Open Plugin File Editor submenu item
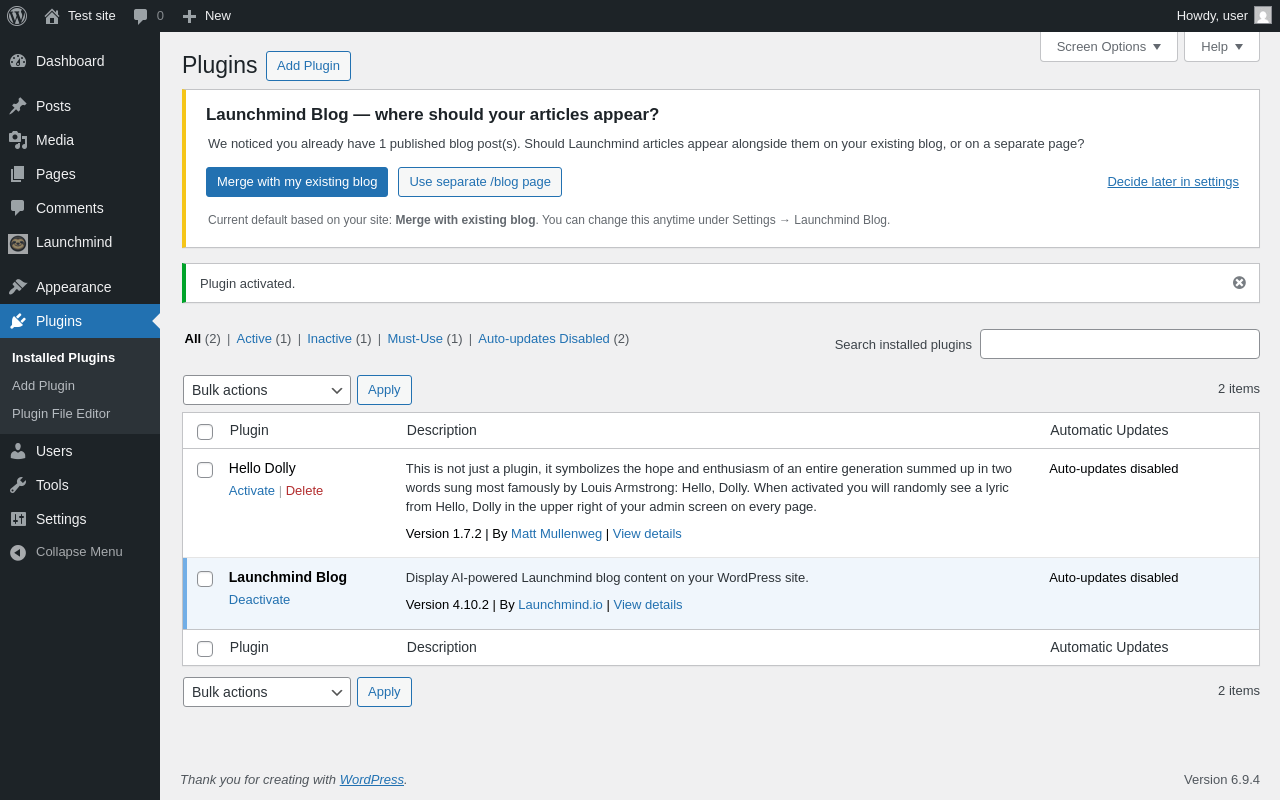This screenshot has width=1280, height=800. (61, 414)
